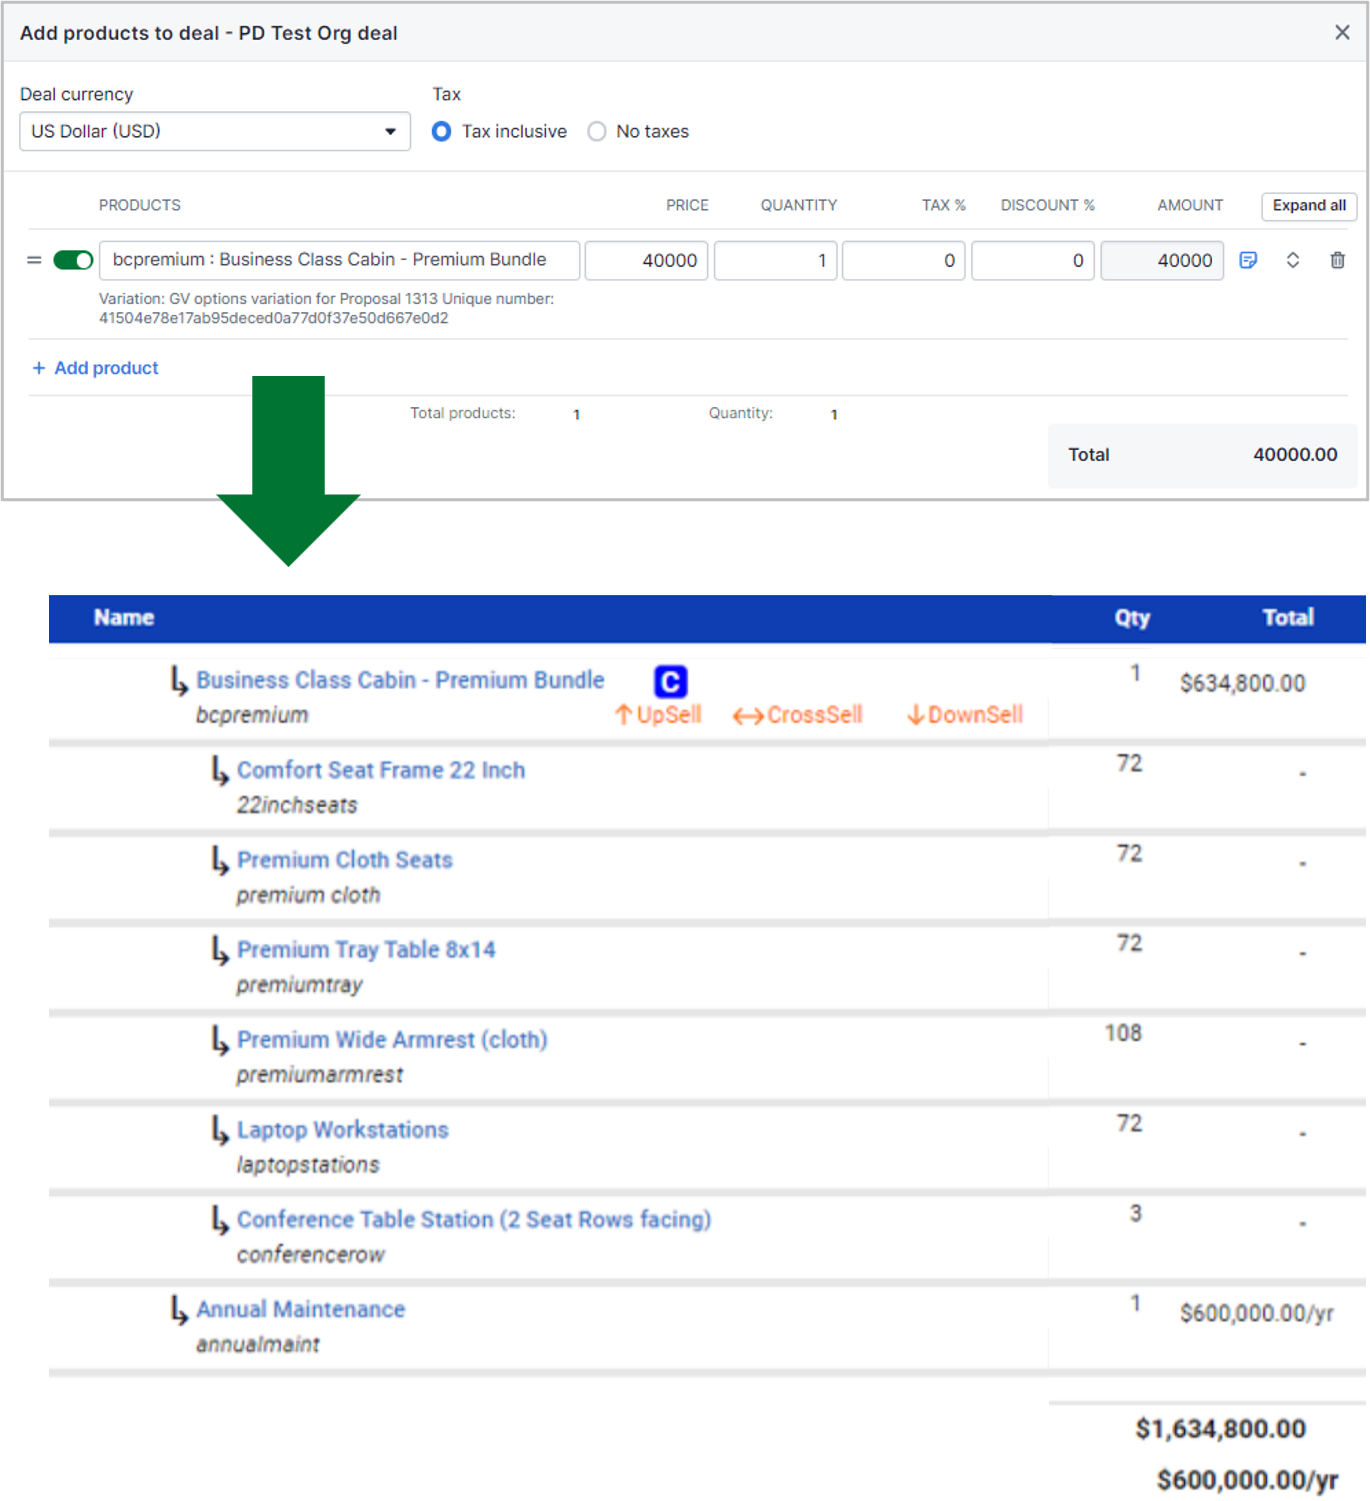
Task: Toggle off the bcpremium product switch
Action: 73,260
